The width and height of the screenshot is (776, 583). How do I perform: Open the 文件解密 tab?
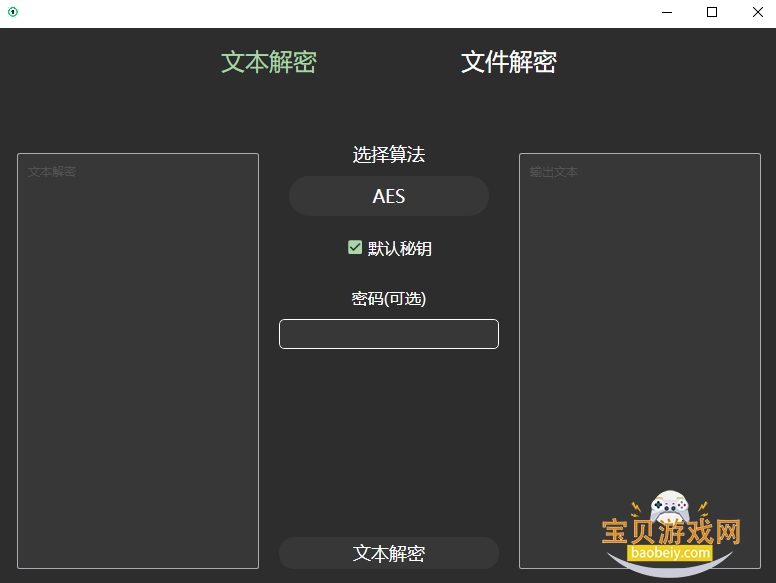pyautogui.click(x=508, y=62)
